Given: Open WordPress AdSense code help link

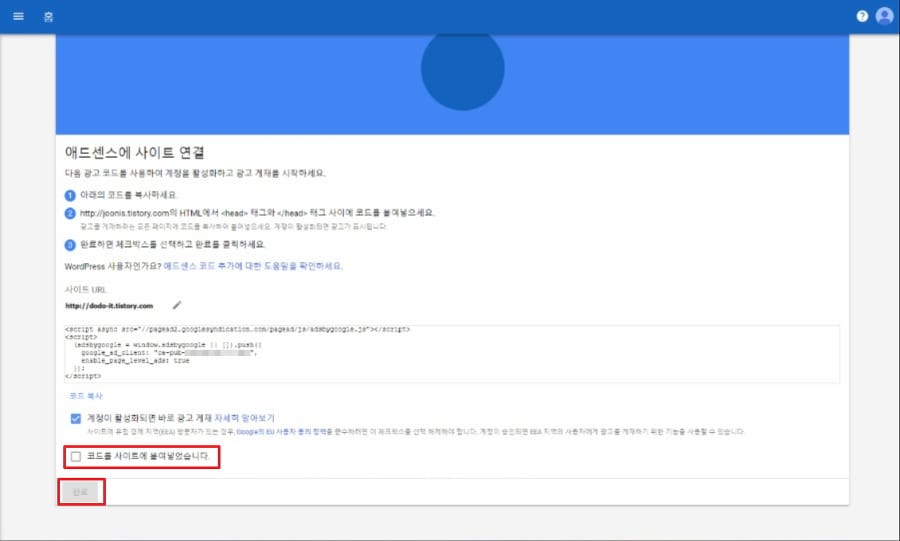Looking at the screenshot, I should click(253, 266).
